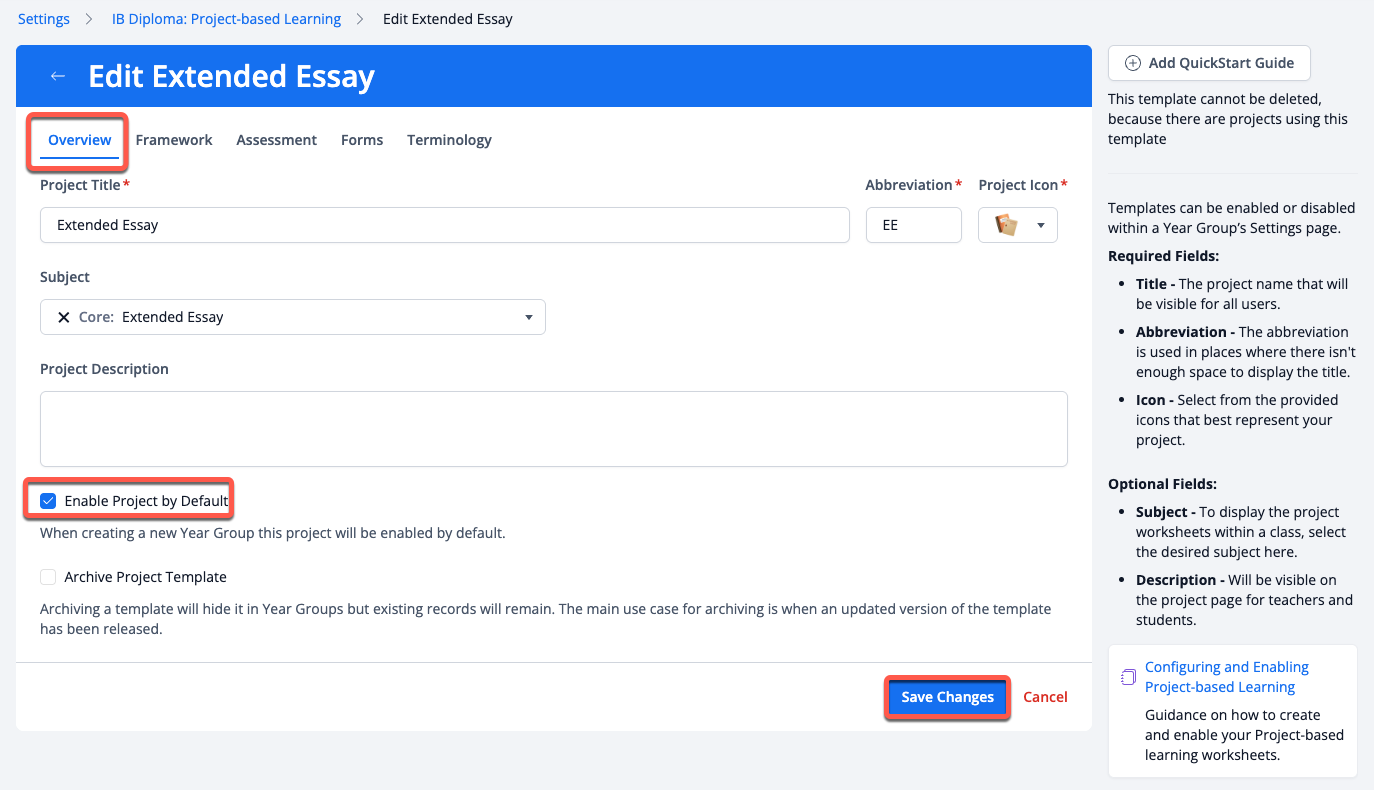Click the back arrow in the header
This screenshot has height=790, width=1374.
(58, 77)
